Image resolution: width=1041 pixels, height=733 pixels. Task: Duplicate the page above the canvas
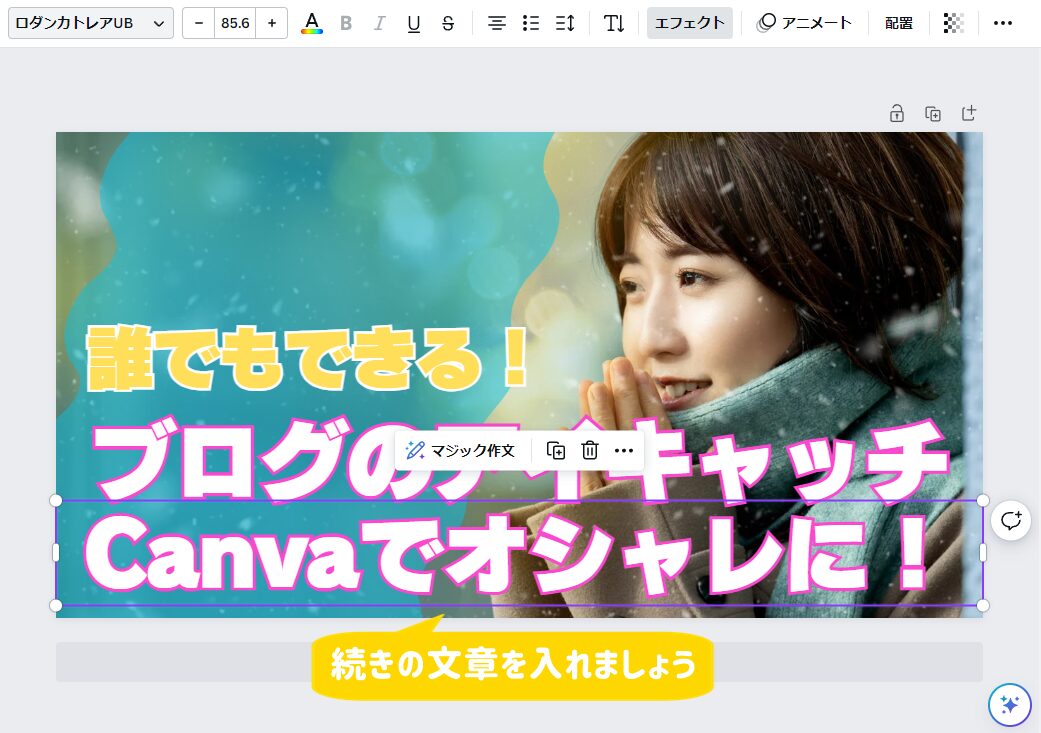tap(933, 114)
